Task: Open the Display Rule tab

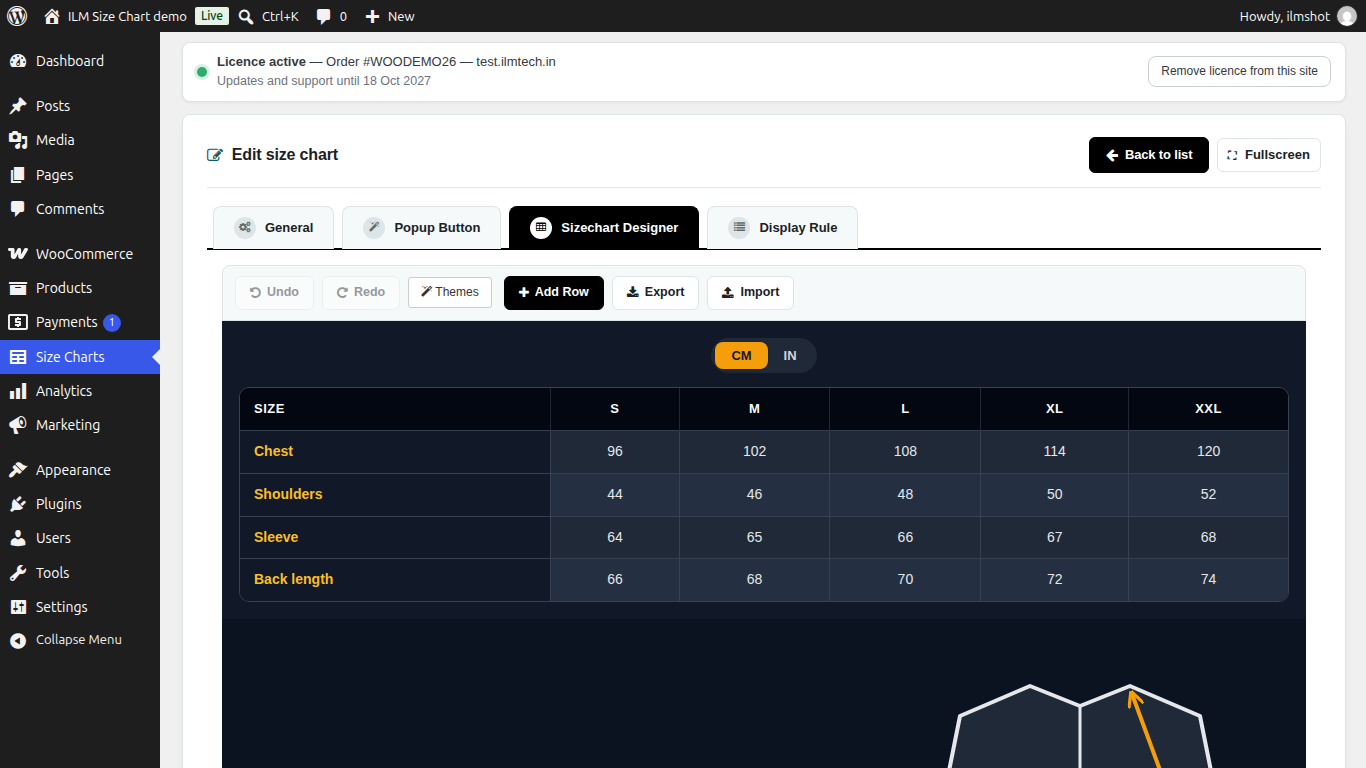Action: pos(782,227)
